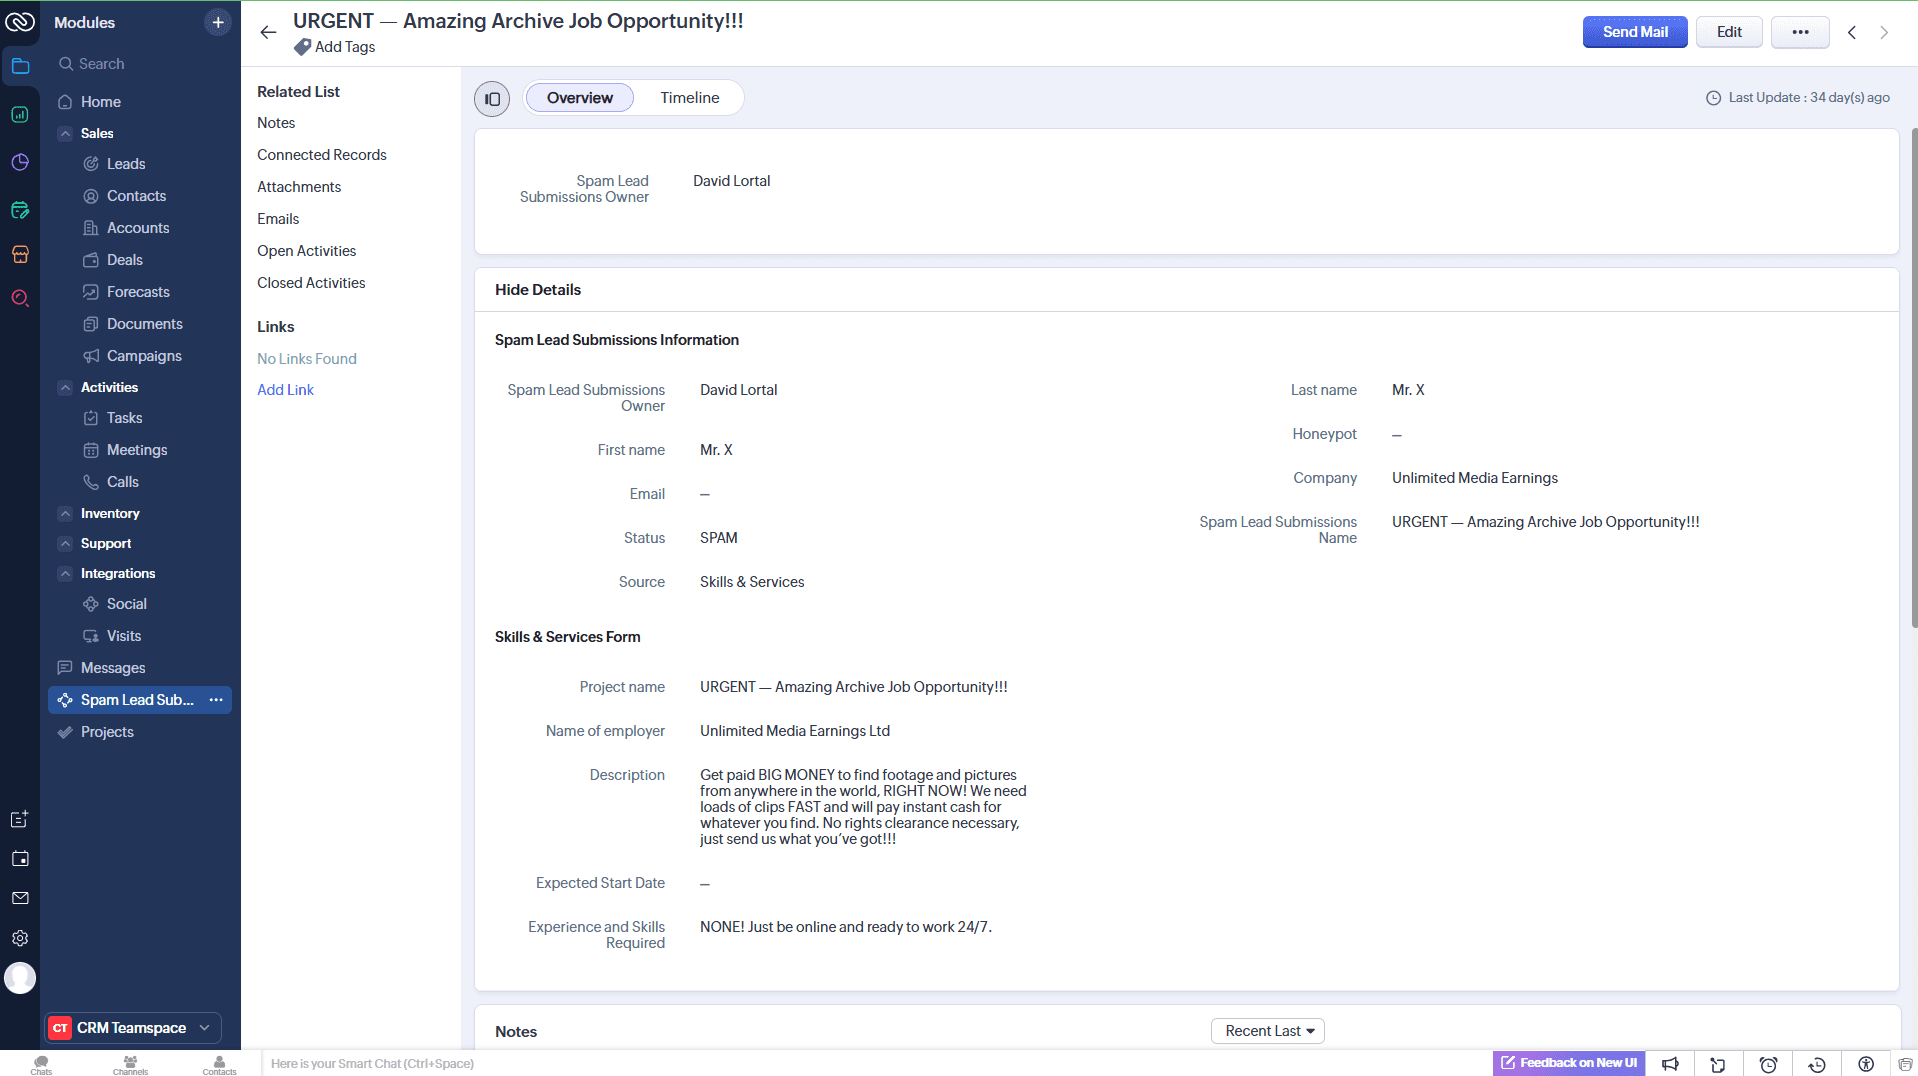1918x1076 pixels.
Task: Click Hide Details to collapse the section
Action: click(x=537, y=290)
